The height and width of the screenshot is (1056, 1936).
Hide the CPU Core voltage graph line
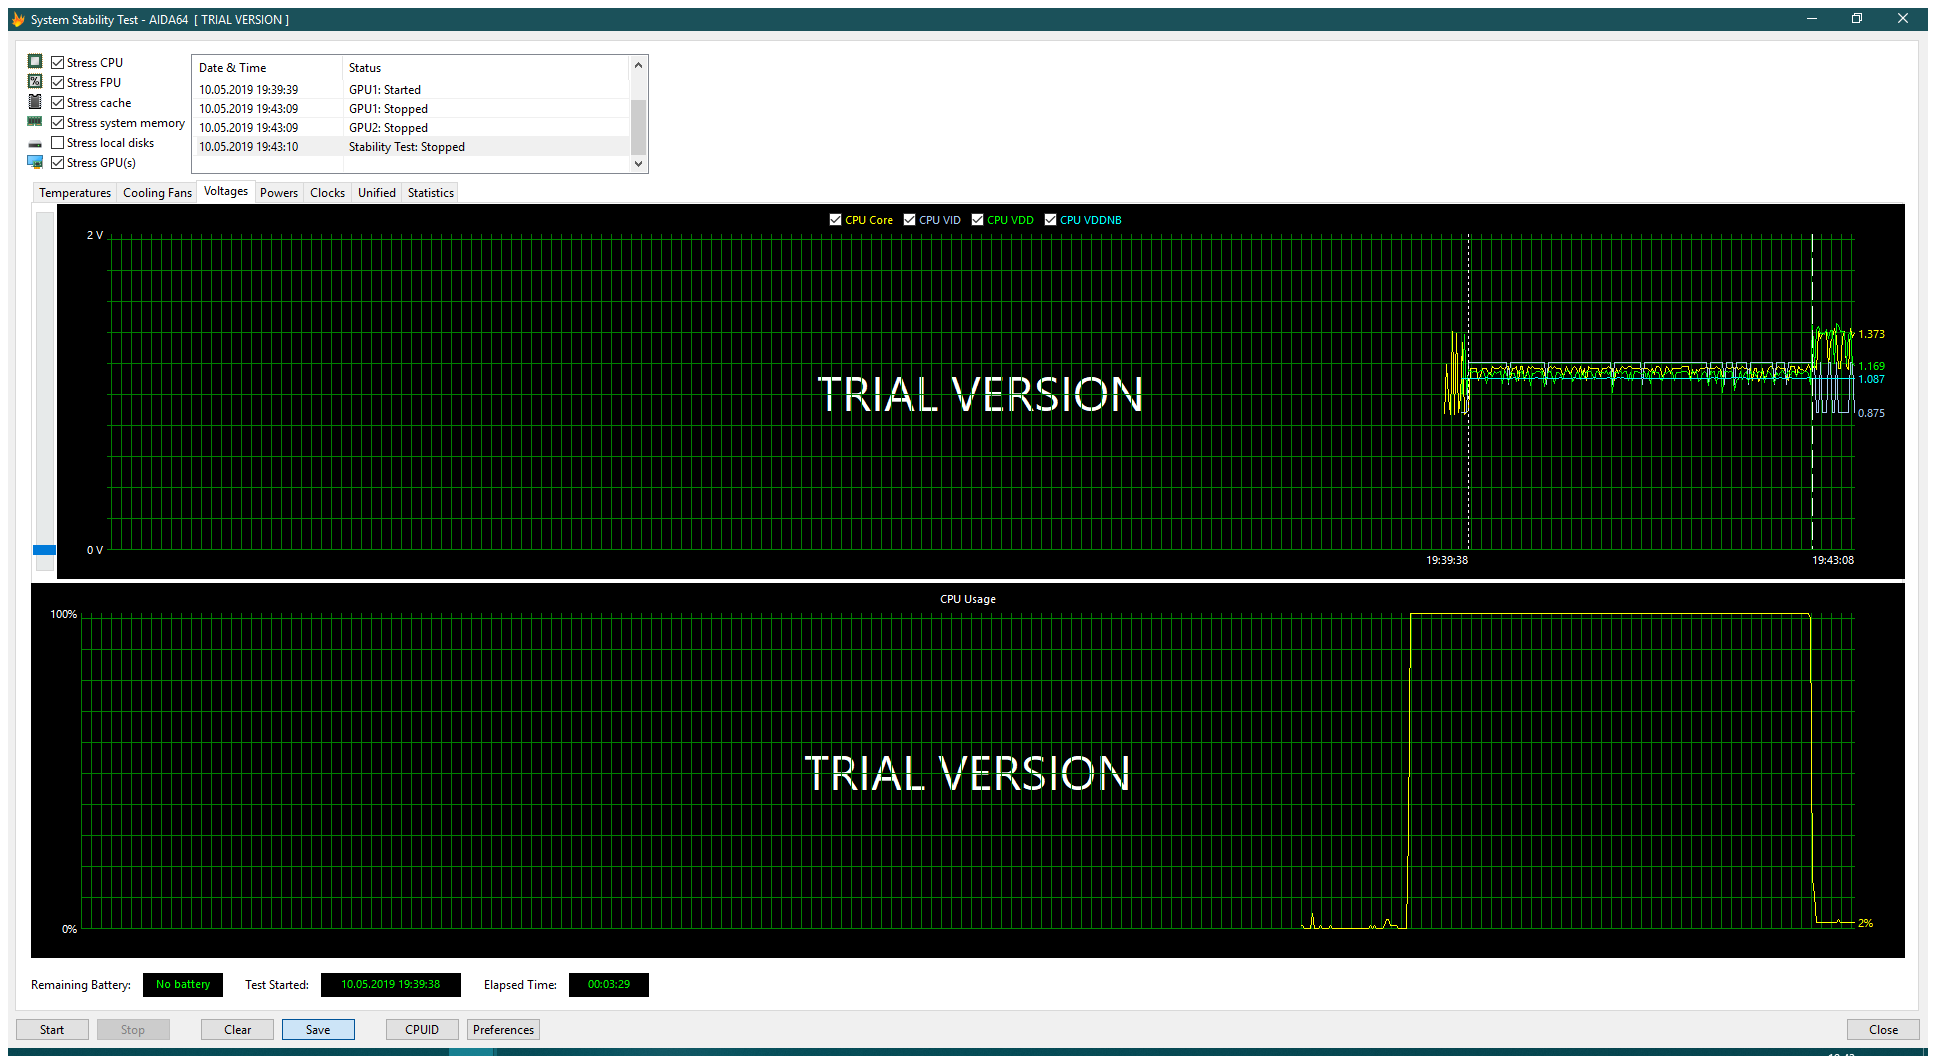tap(836, 220)
